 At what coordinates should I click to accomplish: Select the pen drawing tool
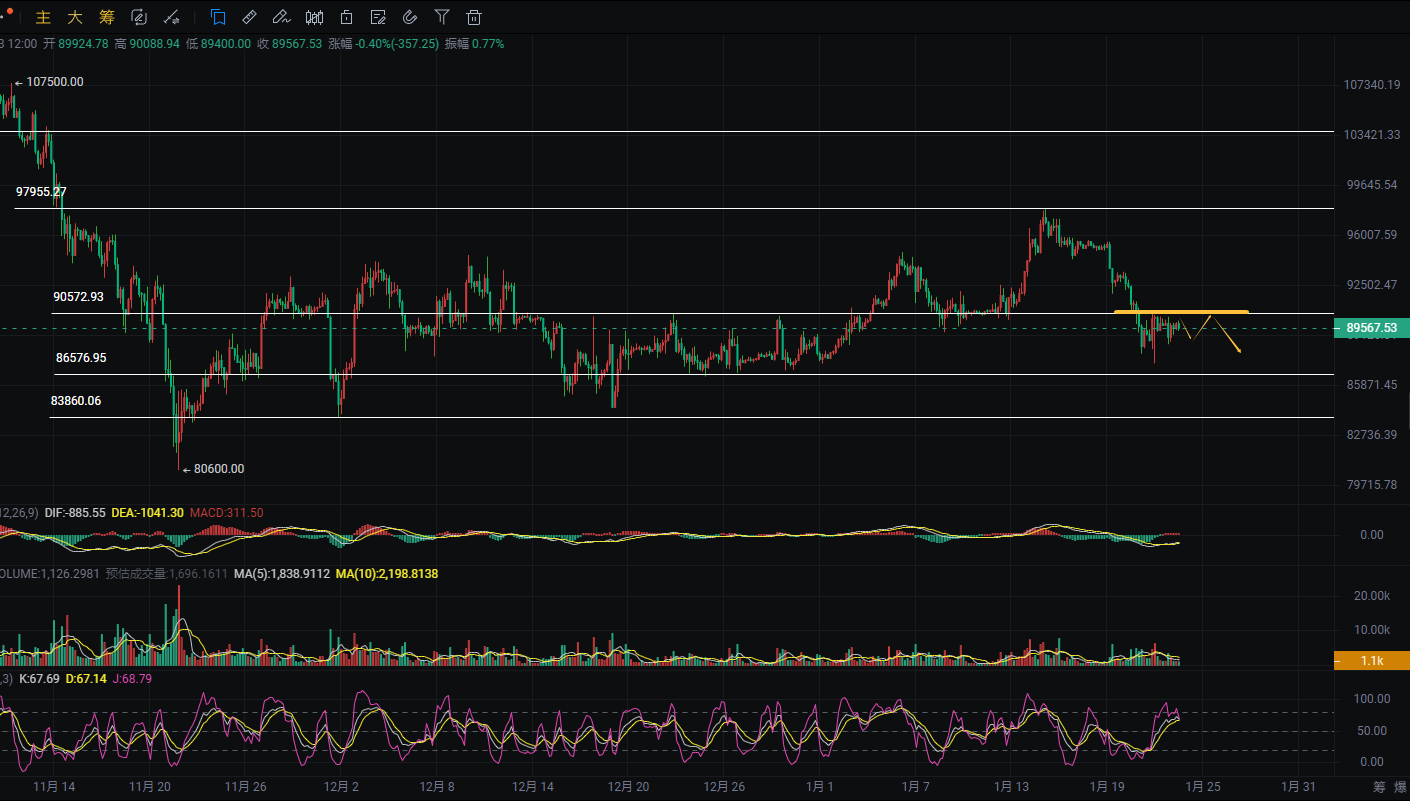point(282,17)
